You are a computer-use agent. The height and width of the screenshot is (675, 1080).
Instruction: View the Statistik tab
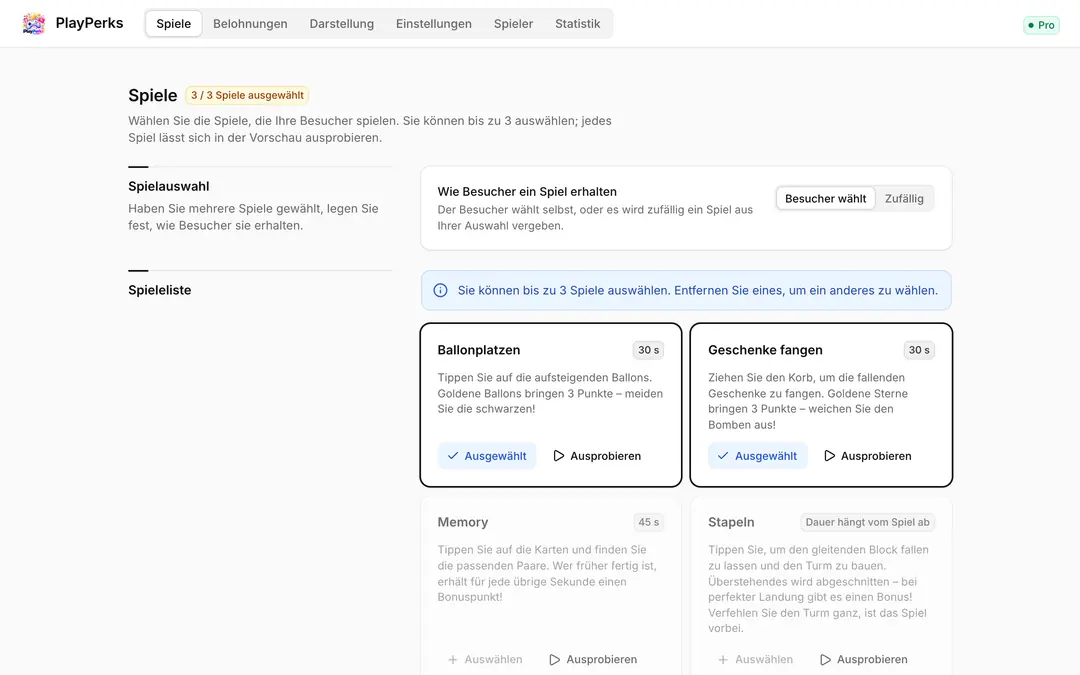pos(578,23)
